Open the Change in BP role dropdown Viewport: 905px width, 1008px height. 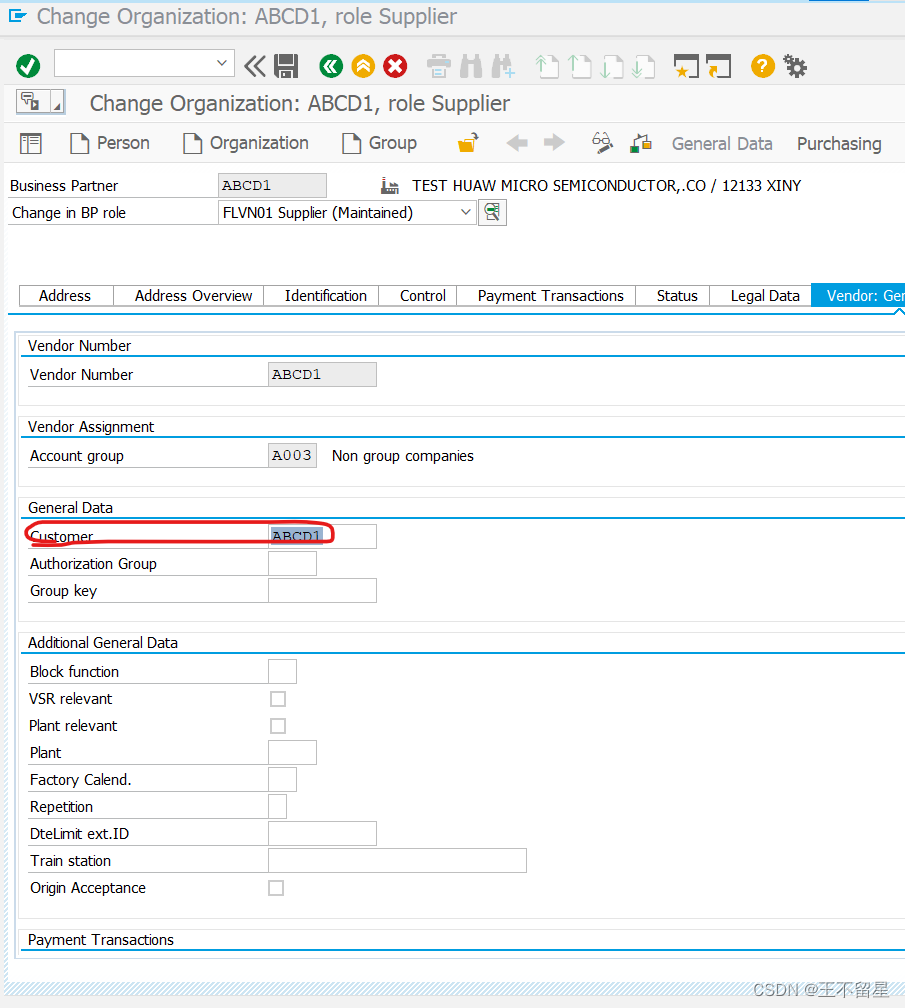tap(466, 212)
